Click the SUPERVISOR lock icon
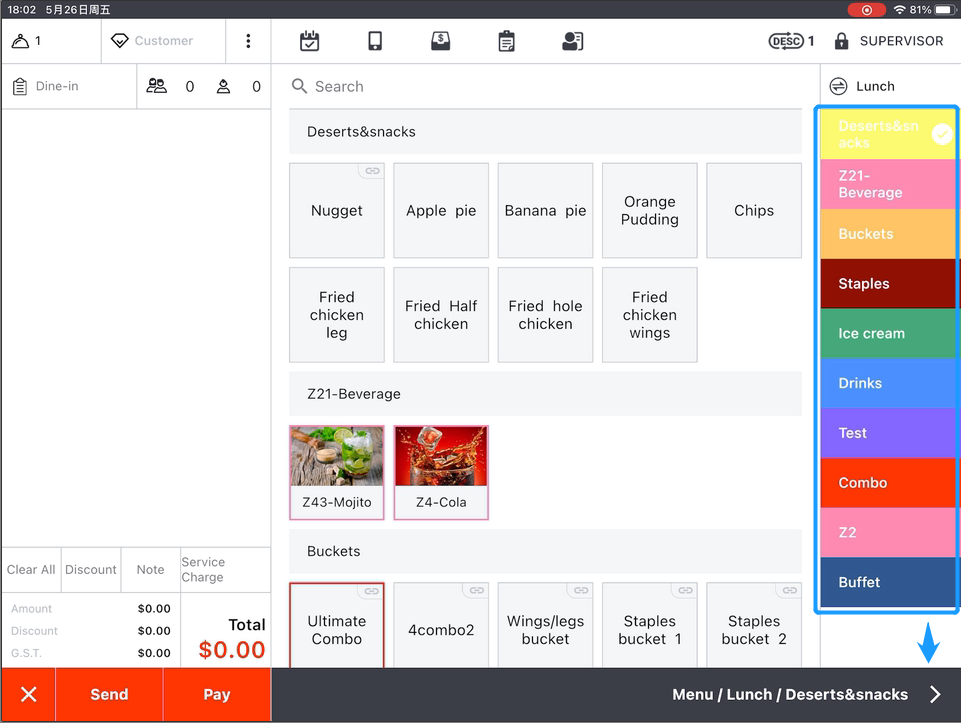961x723 pixels. click(x=841, y=41)
